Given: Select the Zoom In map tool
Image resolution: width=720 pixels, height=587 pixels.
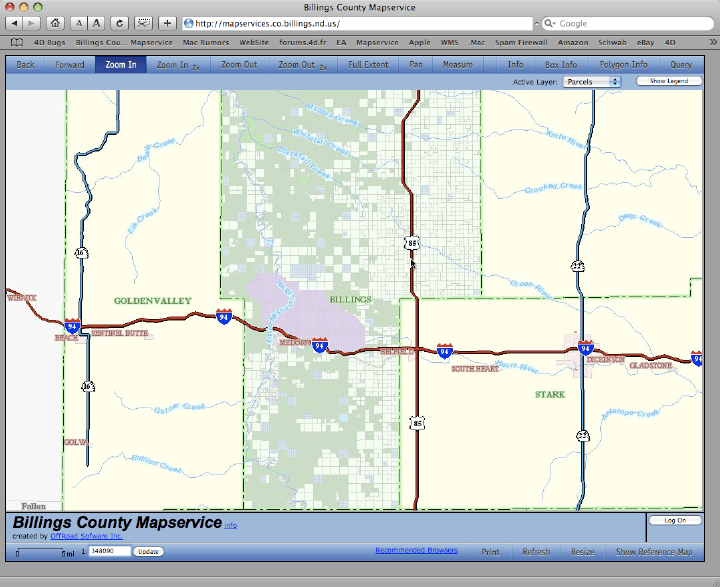Looking at the screenshot, I should 120,64.
